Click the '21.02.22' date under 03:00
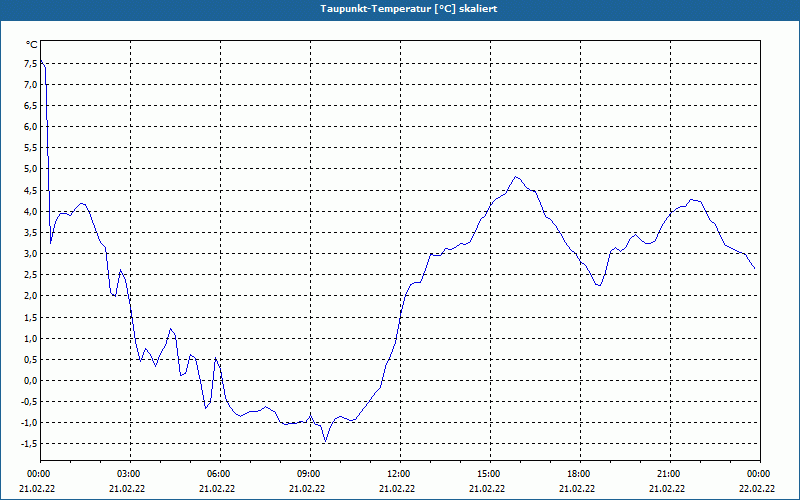Image resolution: width=800 pixels, height=500 pixels. (127, 489)
